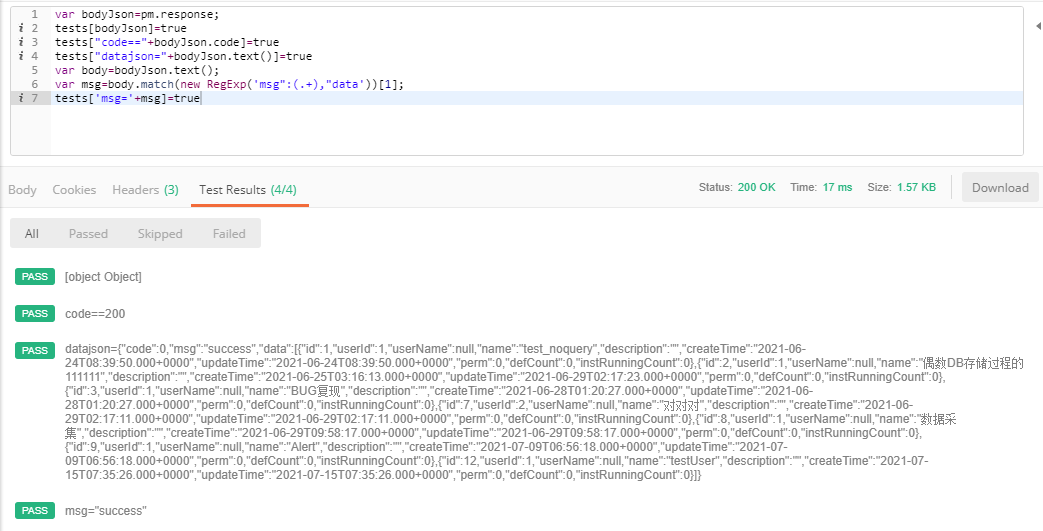
Task: Place cursor on RegExp match line 6
Action: pos(229,84)
